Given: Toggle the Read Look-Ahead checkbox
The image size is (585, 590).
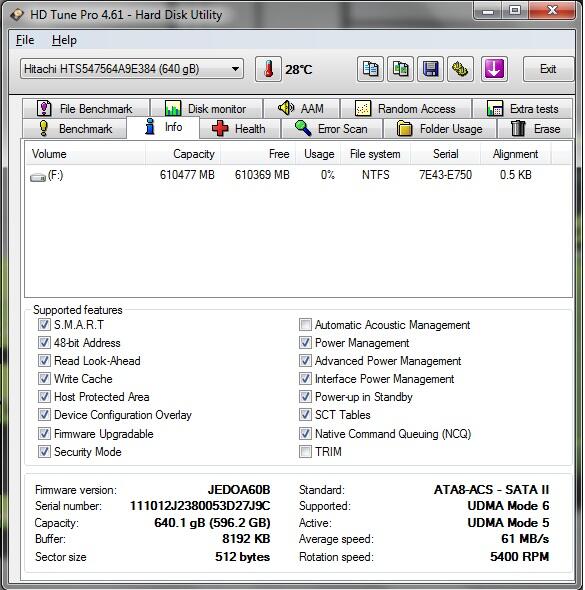Looking at the screenshot, I should click(44, 360).
